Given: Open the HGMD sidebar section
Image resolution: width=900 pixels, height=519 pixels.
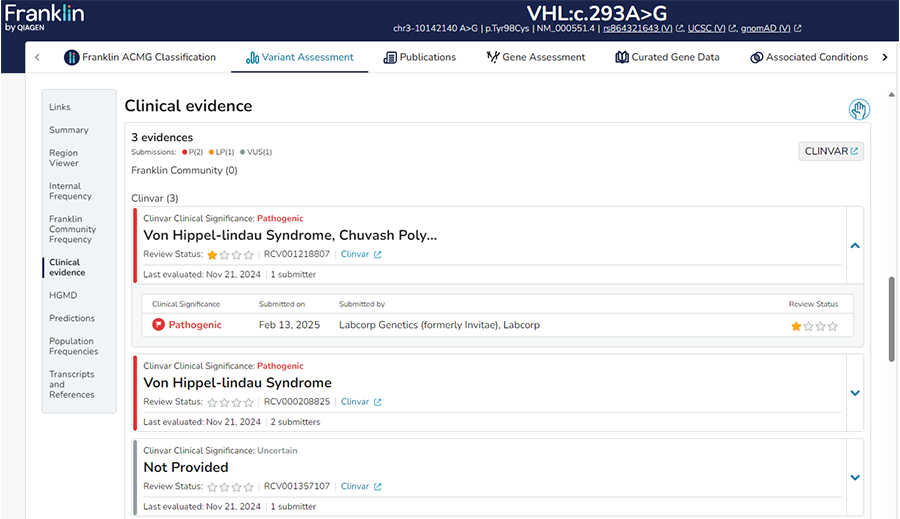Looking at the screenshot, I should tap(62, 295).
